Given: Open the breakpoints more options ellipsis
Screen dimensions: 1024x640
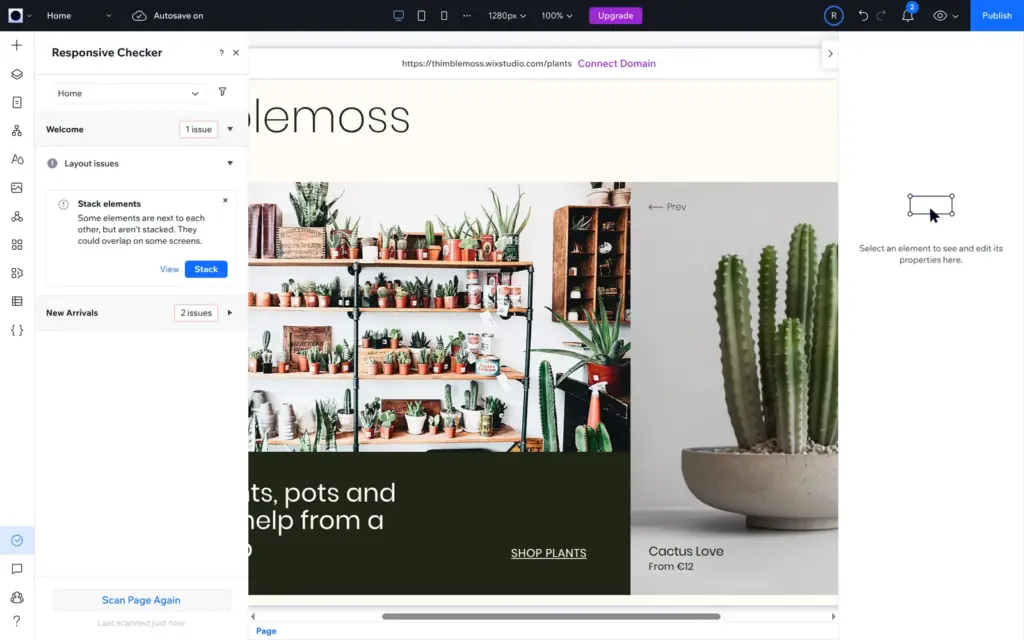Looking at the screenshot, I should (x=466, y=15).
